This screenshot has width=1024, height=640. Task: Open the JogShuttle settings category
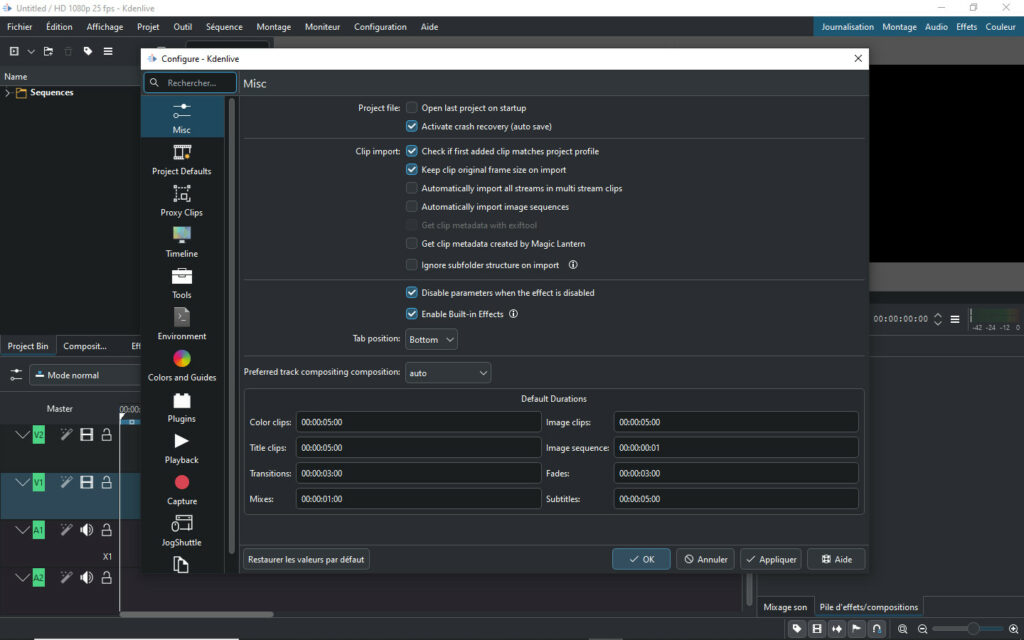tap(182, 531)
